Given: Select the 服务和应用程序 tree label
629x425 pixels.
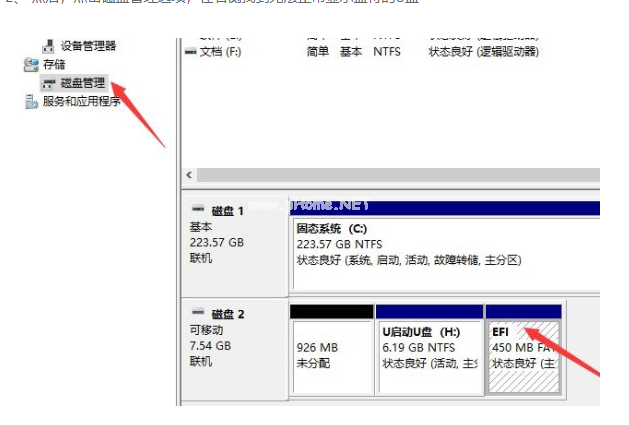Looking at the screenshot, I should 81,101.
